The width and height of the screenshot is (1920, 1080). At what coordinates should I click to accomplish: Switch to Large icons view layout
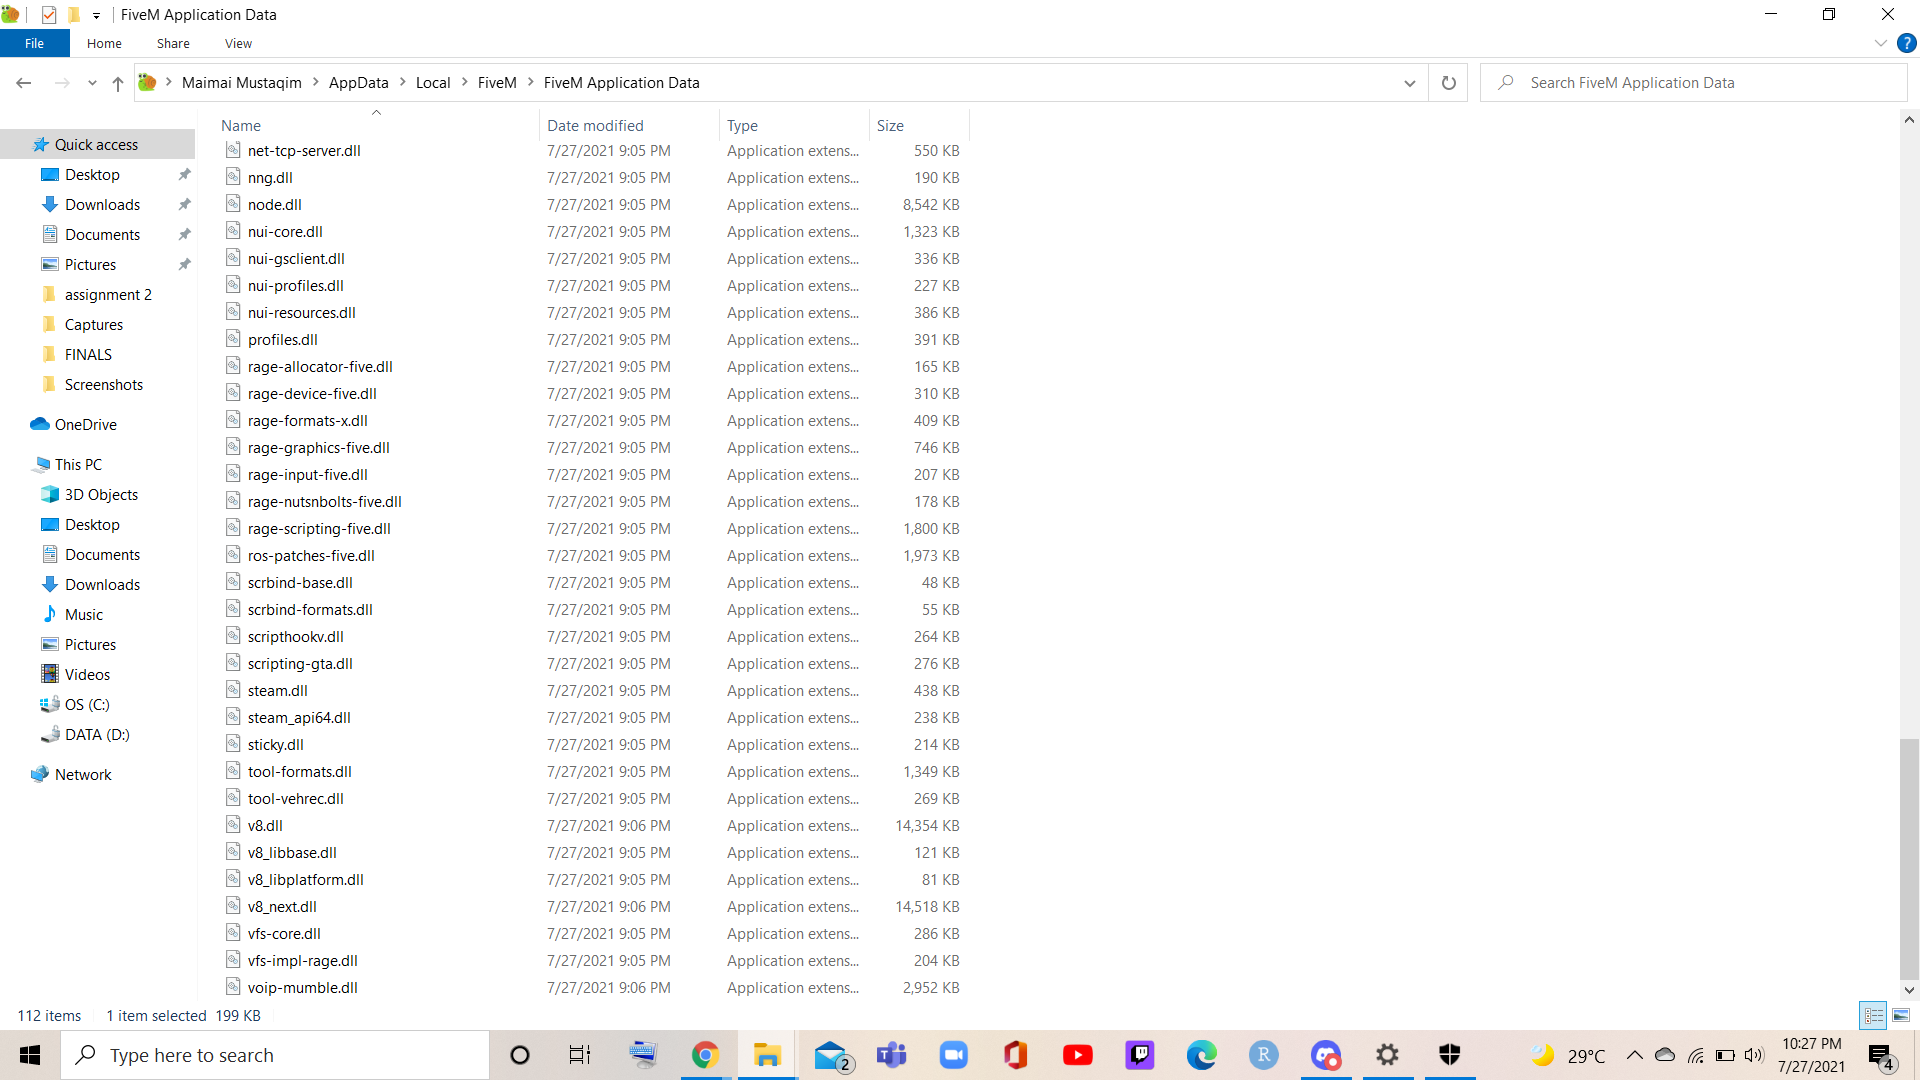point(1901,1015)
